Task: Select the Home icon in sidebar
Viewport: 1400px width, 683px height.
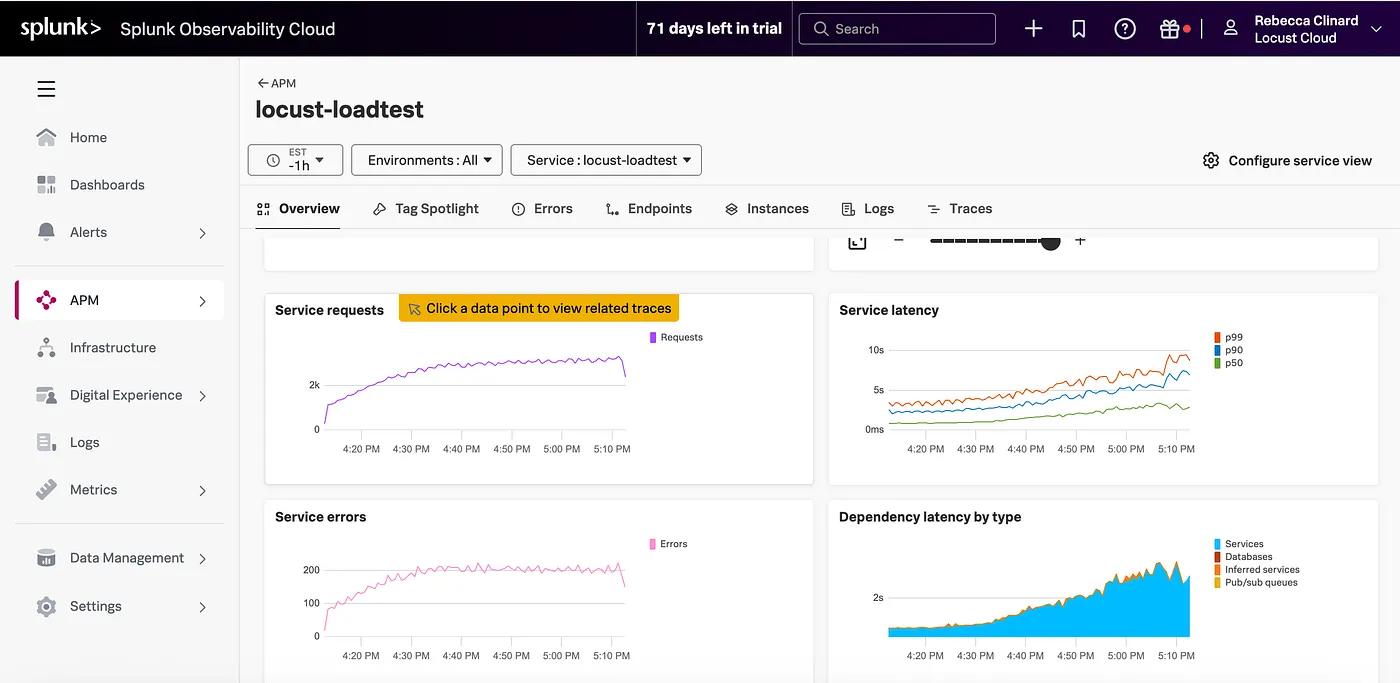Action: (x=46, y=137)
